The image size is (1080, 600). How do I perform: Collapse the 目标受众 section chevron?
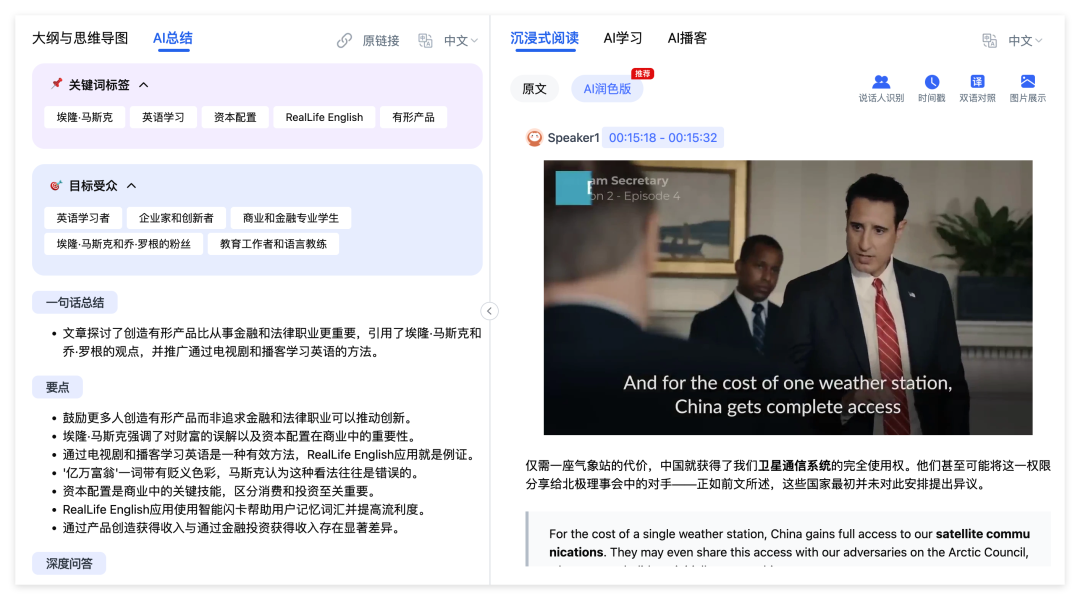tap(131, 186)
